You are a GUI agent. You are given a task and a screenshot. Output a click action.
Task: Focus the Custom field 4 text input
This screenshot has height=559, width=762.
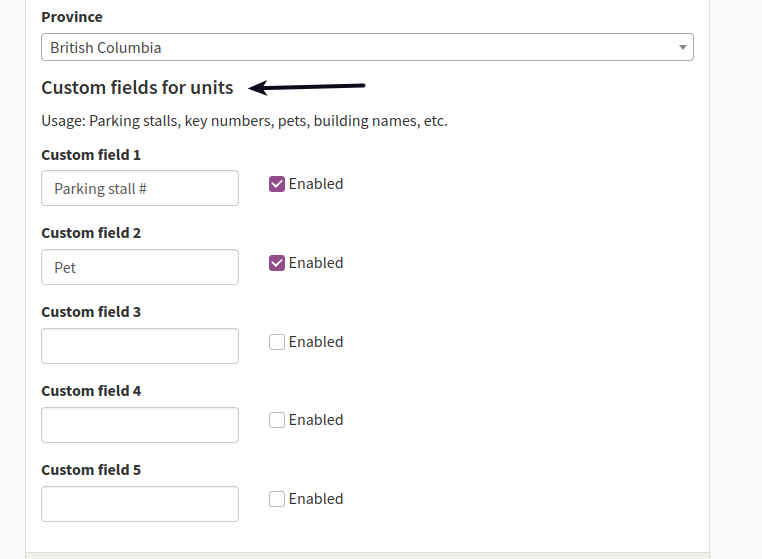pos(140,425)
